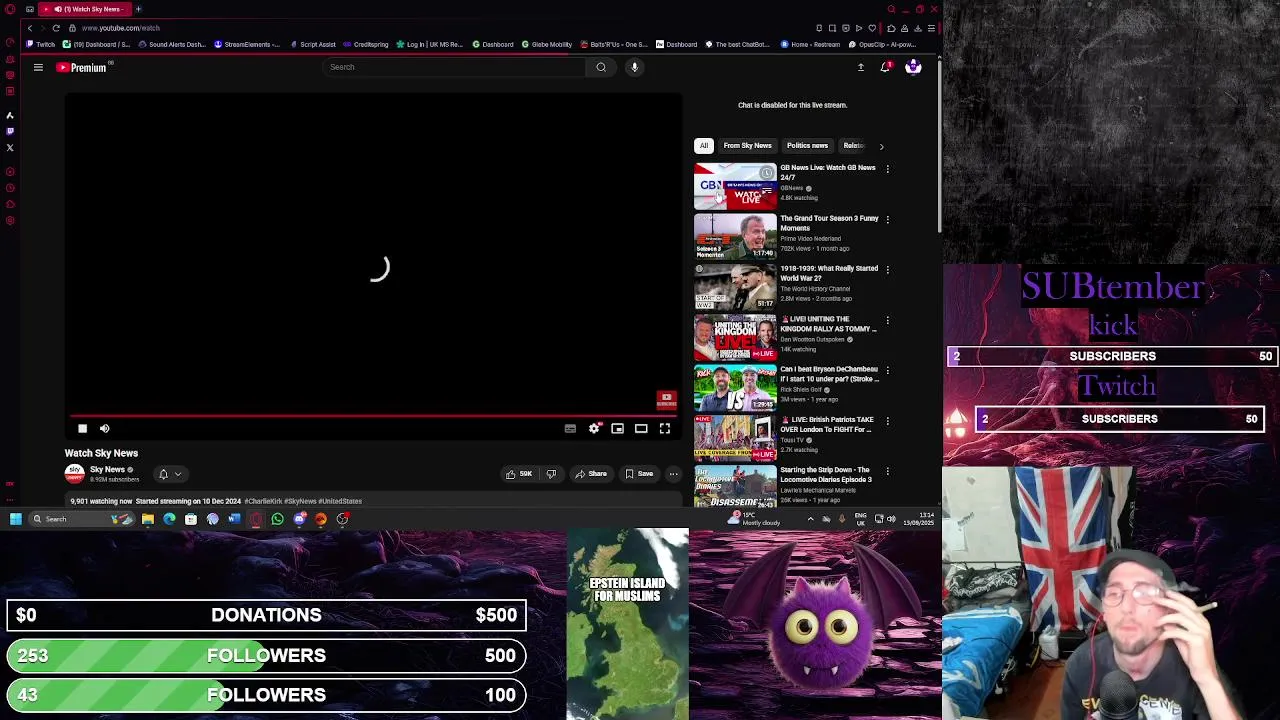Viewport: 1280px width, 720px height.
Task: Open the Sky News channel avatar
Action: click(x=74, y=474)
